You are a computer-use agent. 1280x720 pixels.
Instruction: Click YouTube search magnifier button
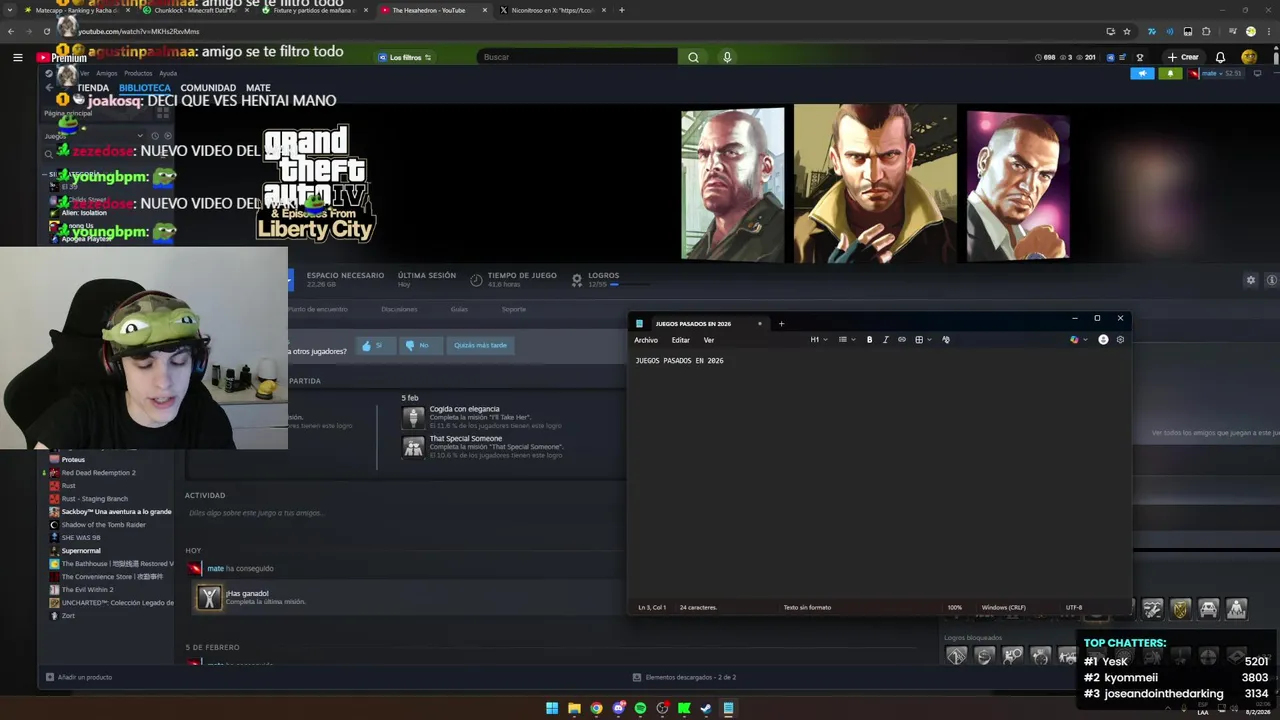tap(693, 57)
